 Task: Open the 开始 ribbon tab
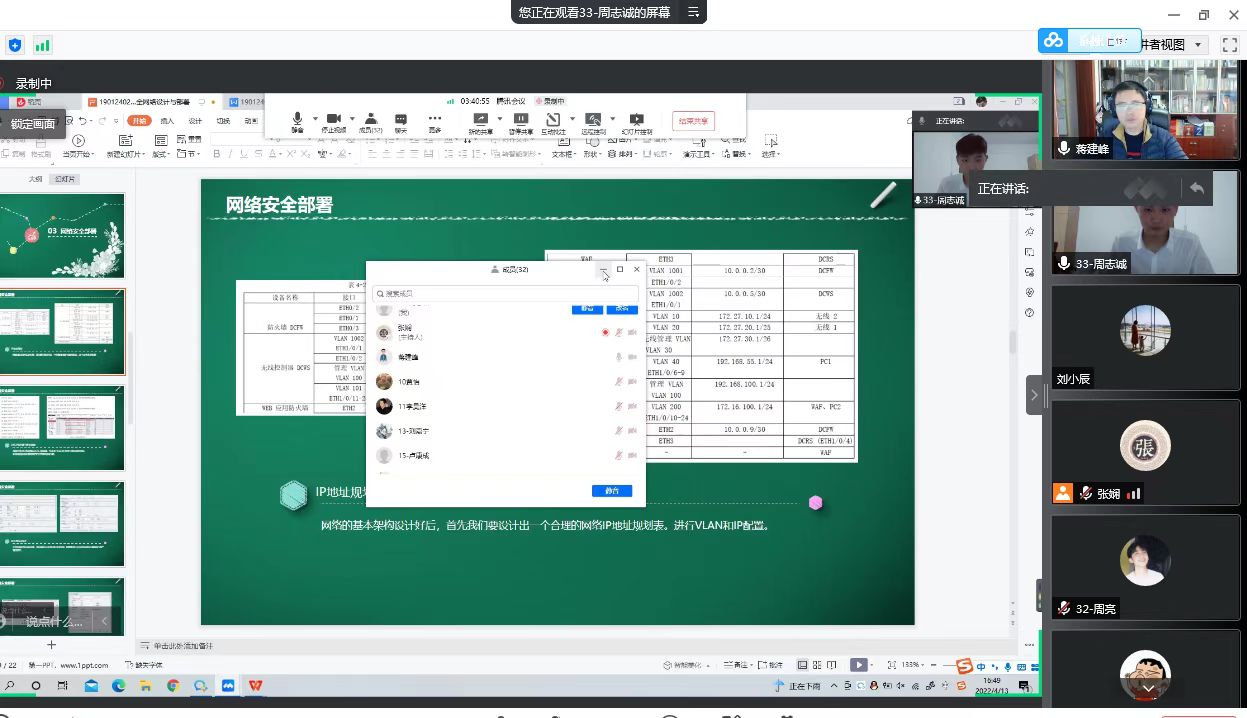click(x=138, y=120)
